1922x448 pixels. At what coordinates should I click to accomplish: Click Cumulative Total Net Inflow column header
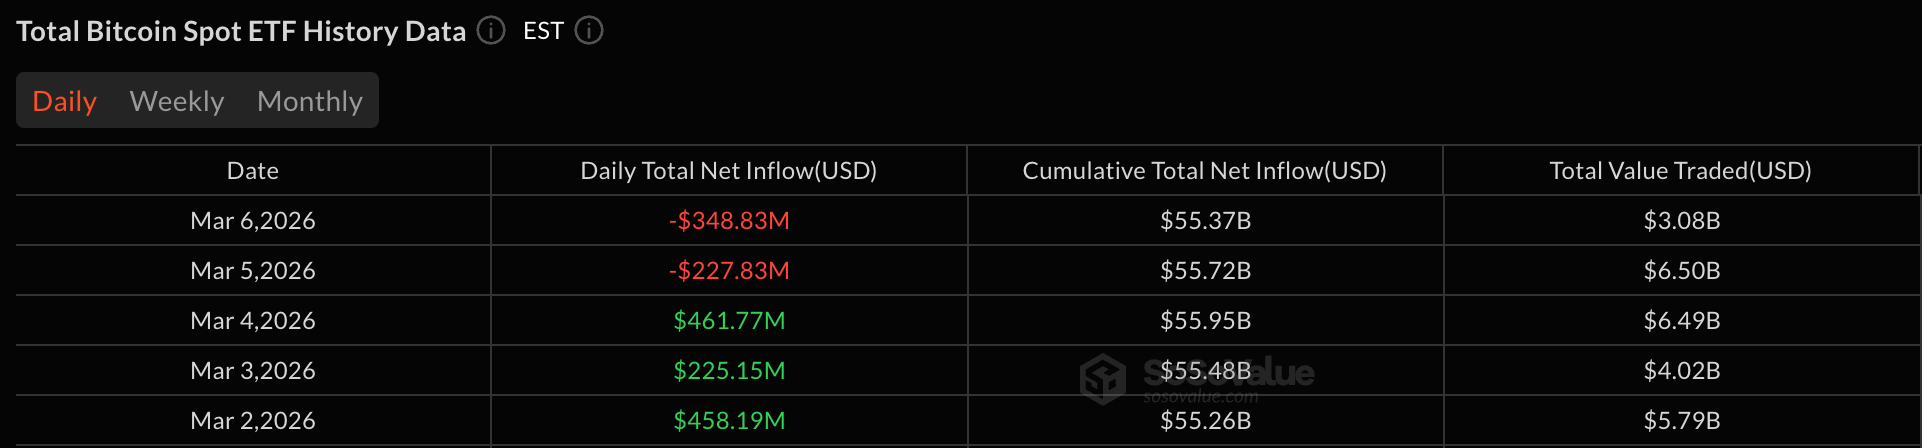pos(1205,171)
